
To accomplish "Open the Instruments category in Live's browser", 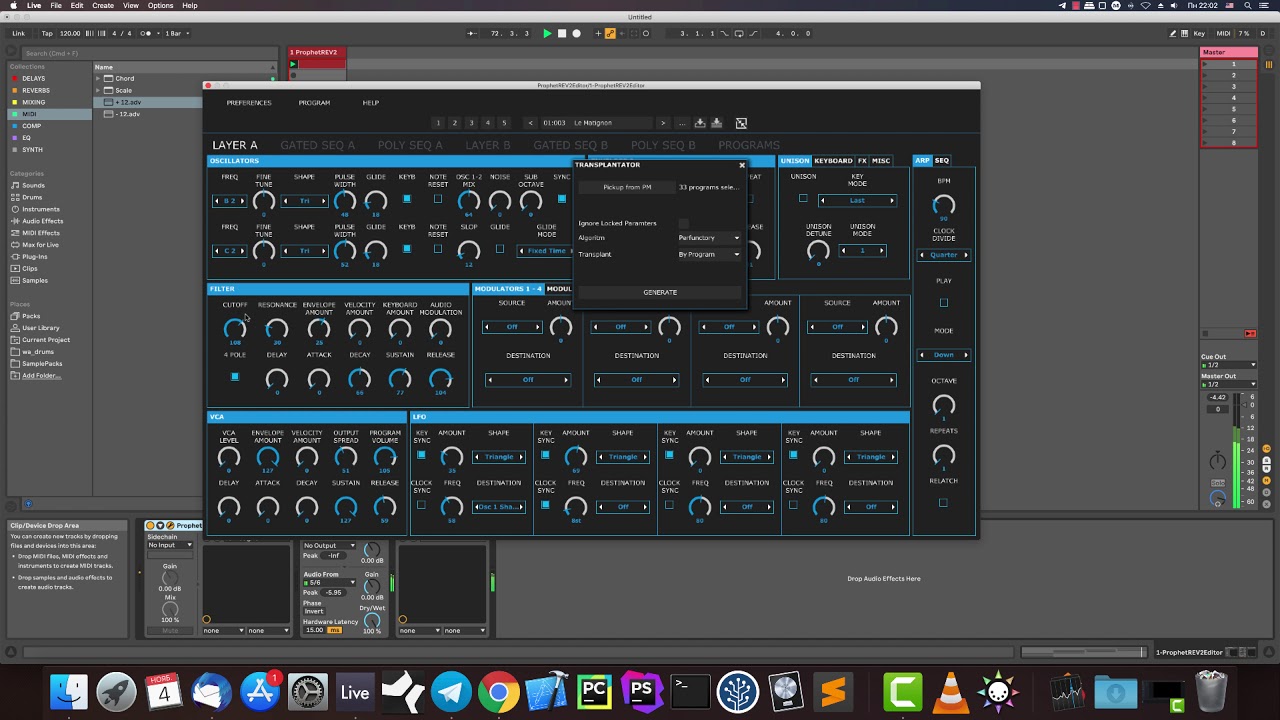I will coord(41,209).
